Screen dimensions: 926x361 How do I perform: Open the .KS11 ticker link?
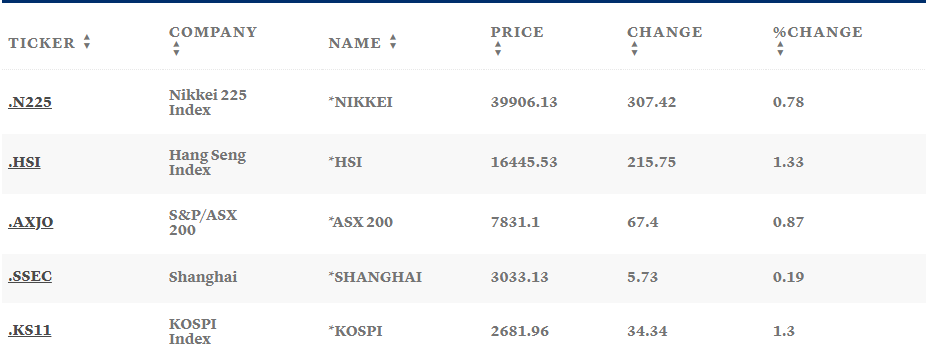pos(30,331)
